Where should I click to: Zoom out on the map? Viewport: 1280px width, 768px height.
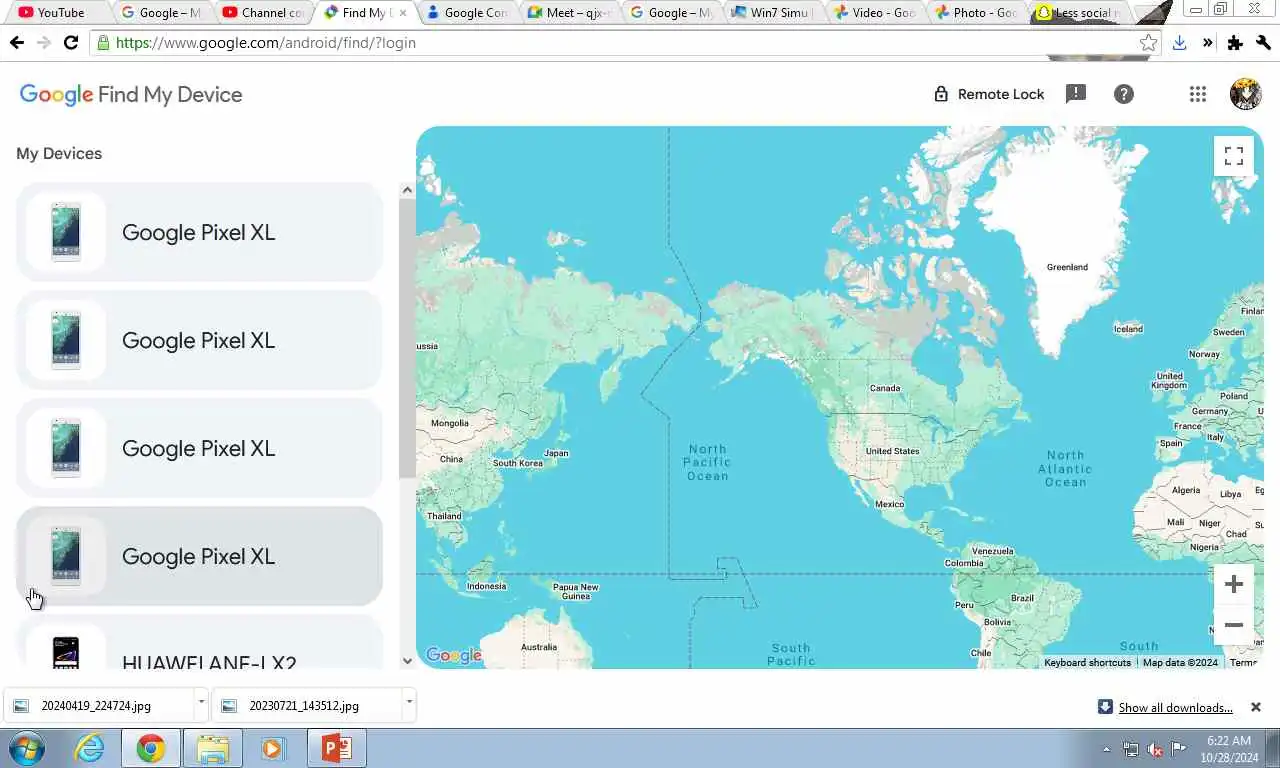pos(1234,625)
